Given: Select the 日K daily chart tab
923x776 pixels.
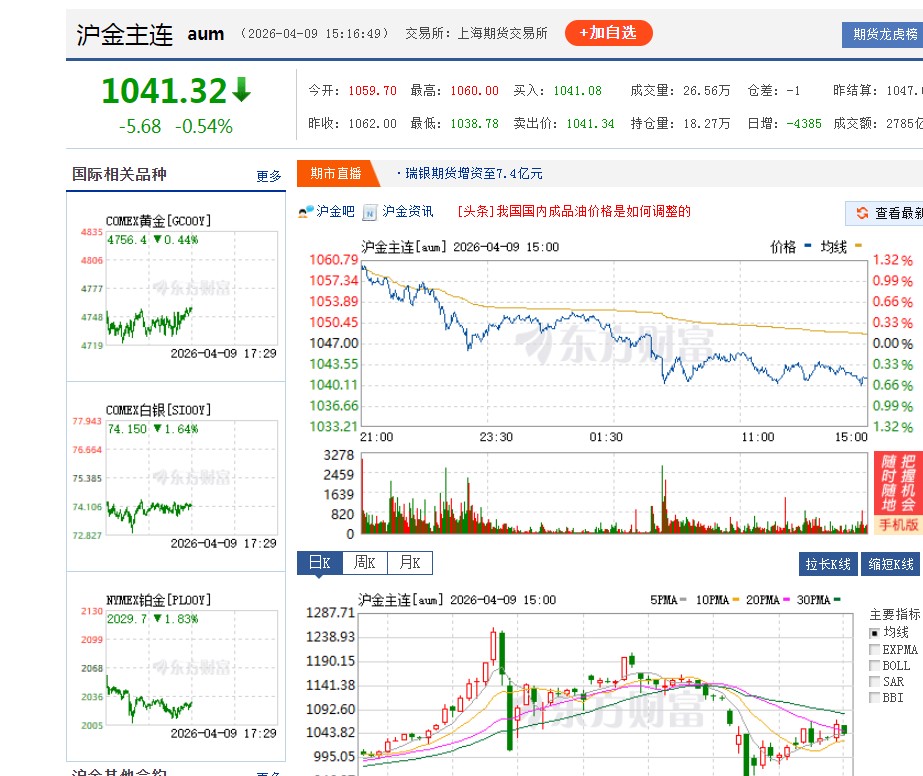Looking at the screenshot, I should 318,562.
